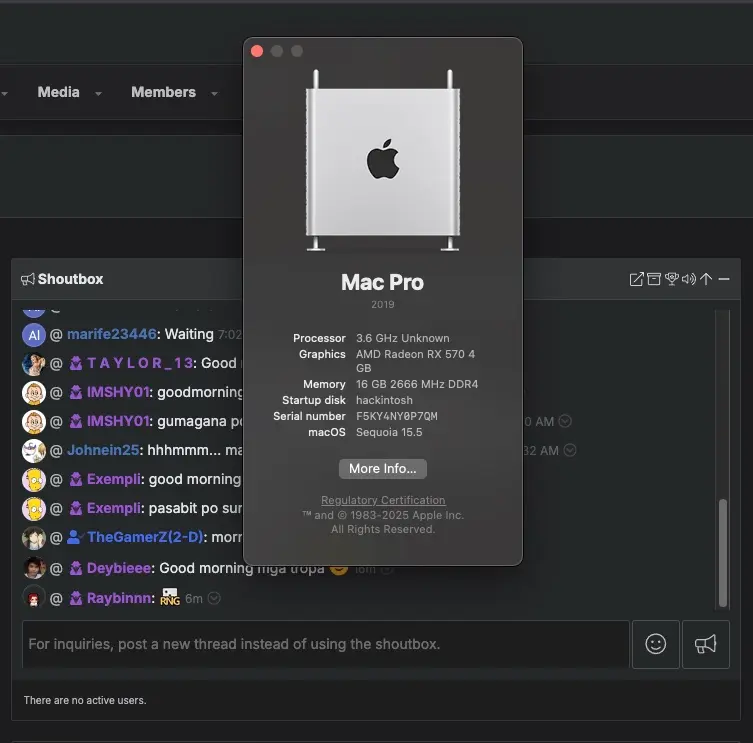The image size is (753, 743).
Task: Click the Raybinnn member badge icon
Action: [x=76, y=598]
